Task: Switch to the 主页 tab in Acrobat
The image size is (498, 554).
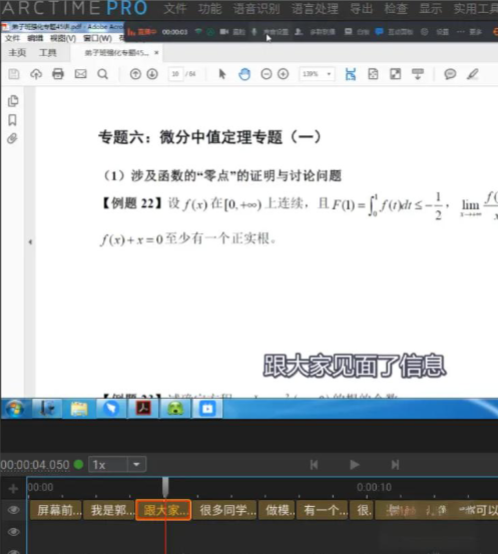Action: coord(17,53)
